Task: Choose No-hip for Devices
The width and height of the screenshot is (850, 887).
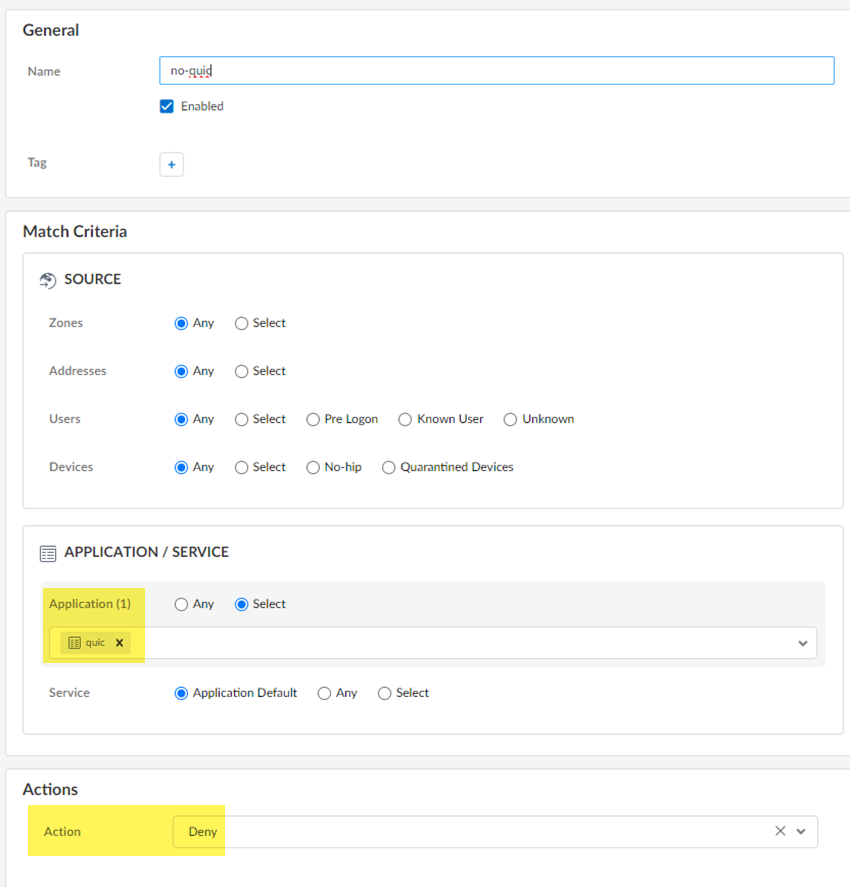Action: tap(314, 467)
